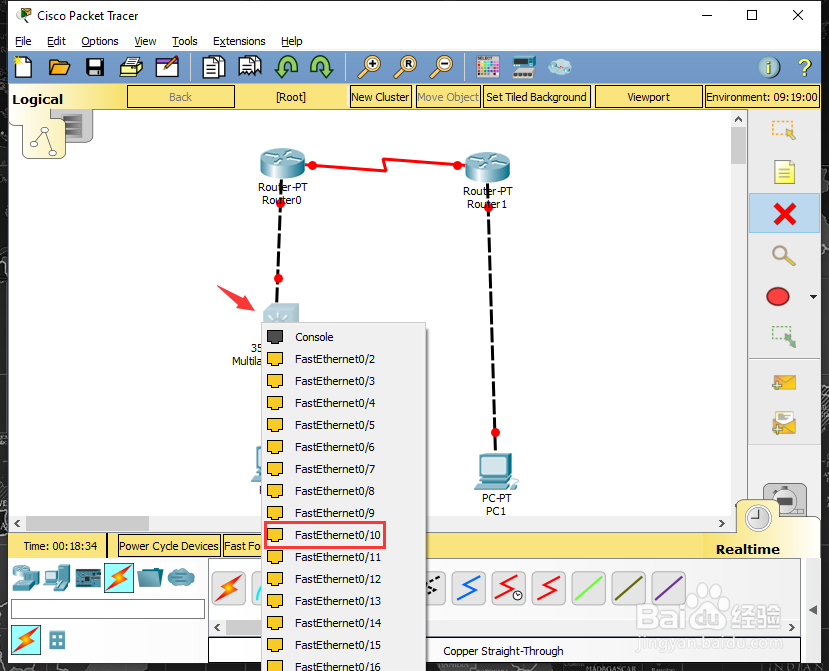
Task: Zoom out of the workspace
Action: 441,67
